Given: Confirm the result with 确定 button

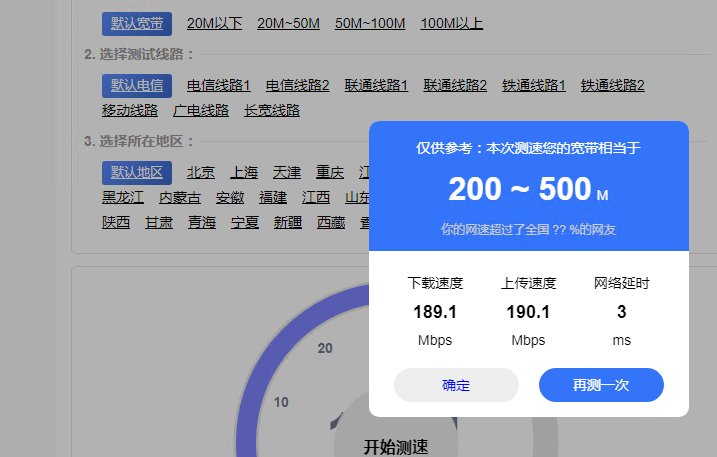Looking at the screenshot, I should coord(456,385).
